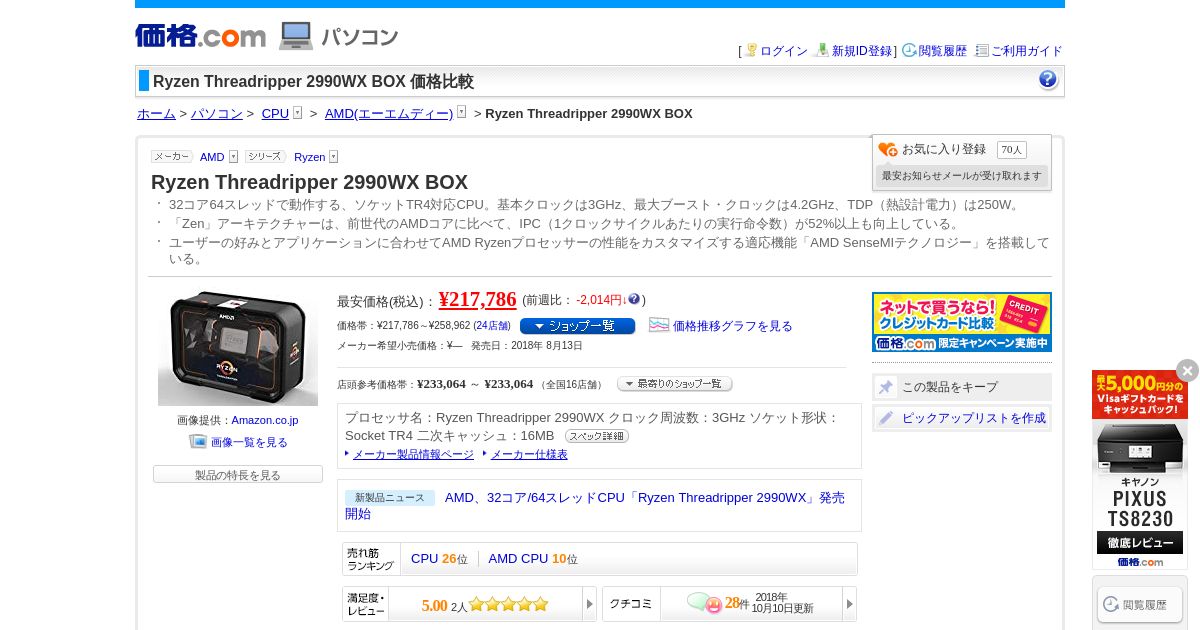
Task: Click the browsing history icon in header
Action: click(x=909, y=50)
